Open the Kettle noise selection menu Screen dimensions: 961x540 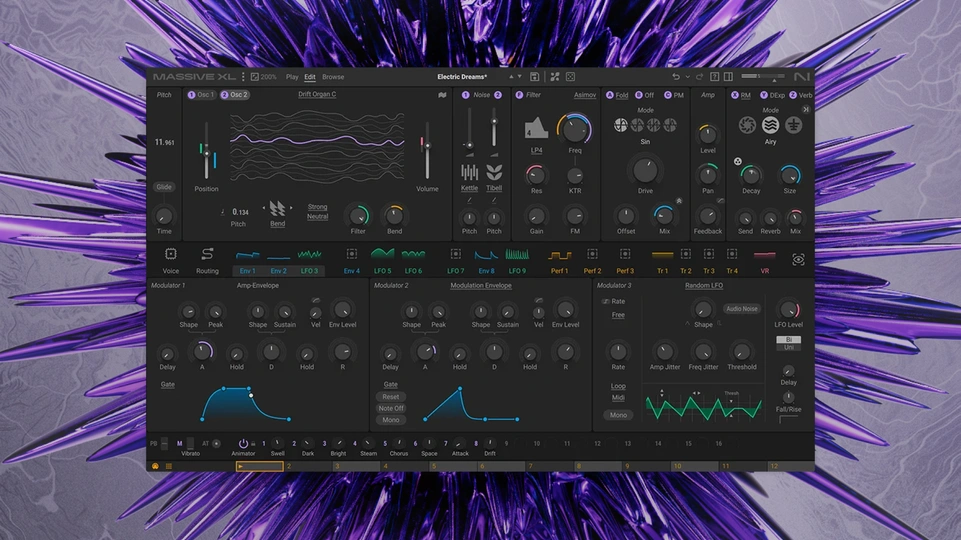tap(469, 188)
